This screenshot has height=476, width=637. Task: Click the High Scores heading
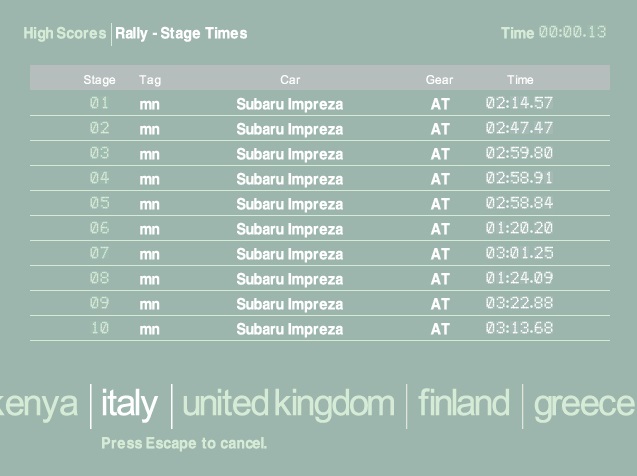tap(64, 33)
